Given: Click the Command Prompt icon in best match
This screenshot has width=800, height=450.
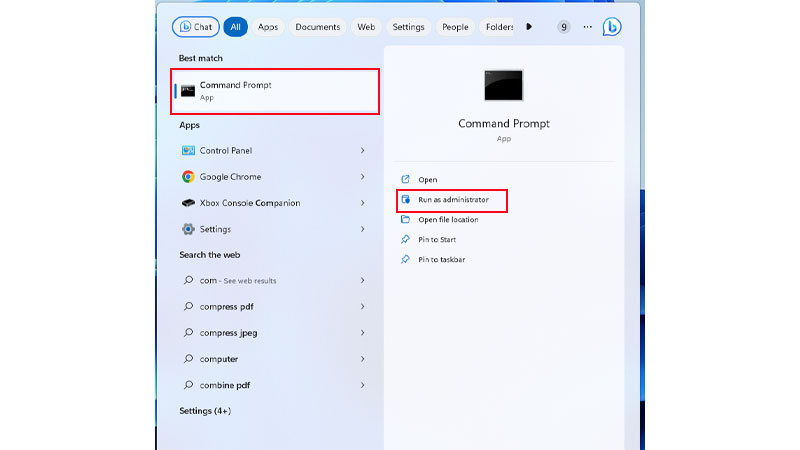Looking at the screenshot, I should pos(188,91).
